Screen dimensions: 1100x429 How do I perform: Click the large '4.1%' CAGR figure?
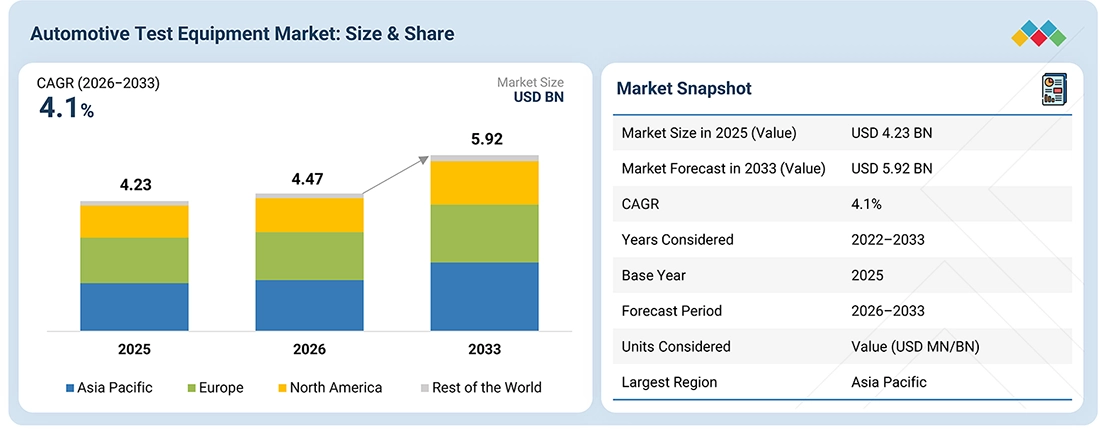(x=65, y=108)
